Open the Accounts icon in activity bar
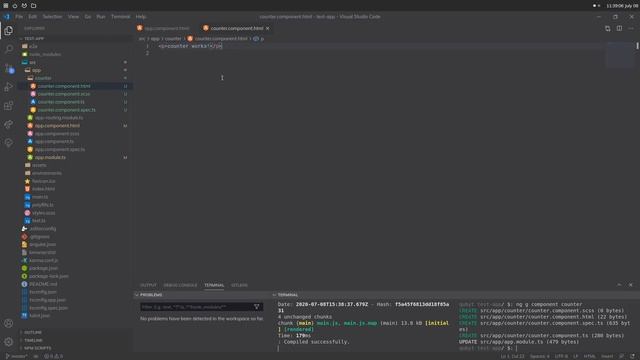Image resolution: width=640 pixels, height=360 pixels. 9,323
